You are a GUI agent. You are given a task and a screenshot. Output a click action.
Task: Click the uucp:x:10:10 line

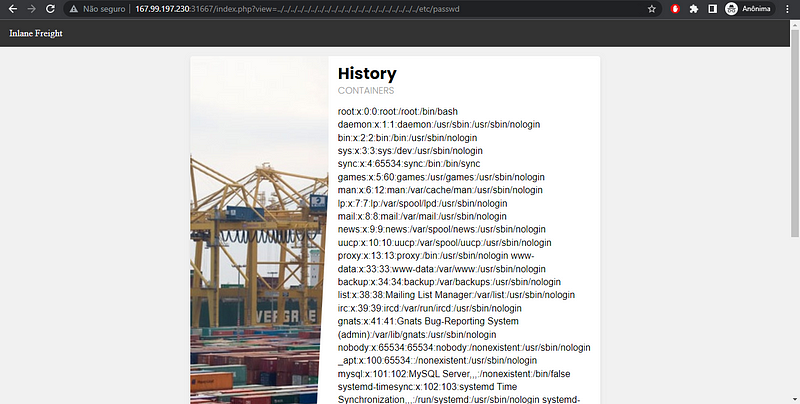(444, 242)
